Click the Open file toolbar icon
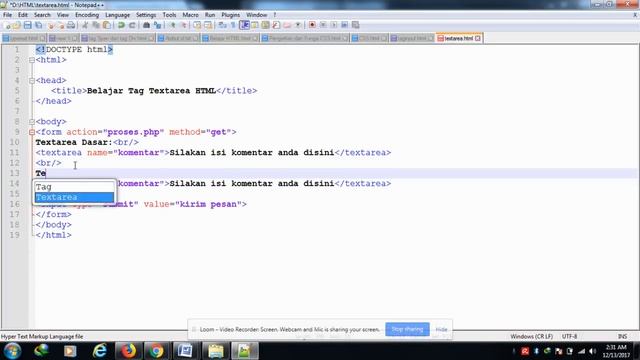640x360 pixels. point(17,25)
